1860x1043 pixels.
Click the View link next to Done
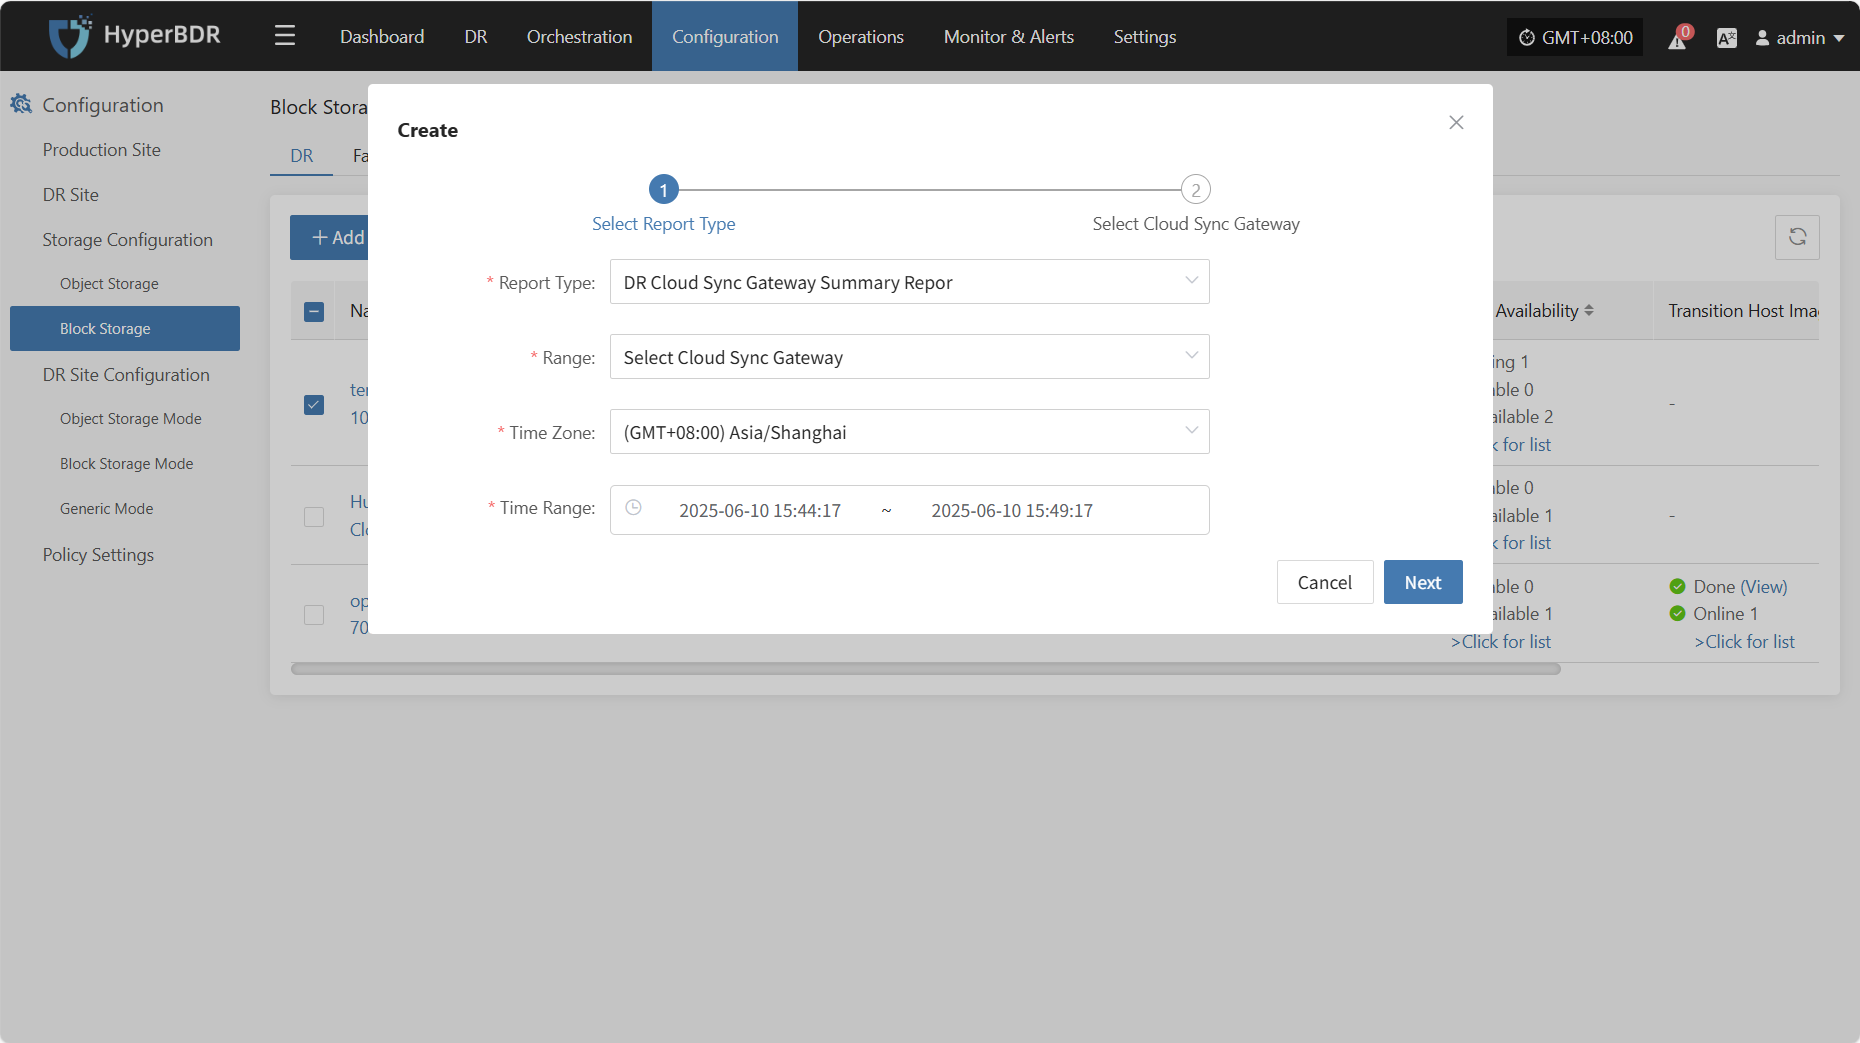point(1763,586)
